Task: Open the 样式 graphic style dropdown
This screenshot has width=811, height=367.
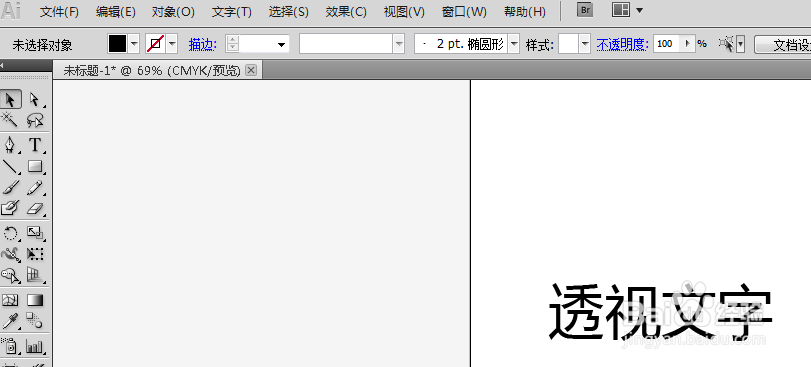Action: click(x=585, y=44)
